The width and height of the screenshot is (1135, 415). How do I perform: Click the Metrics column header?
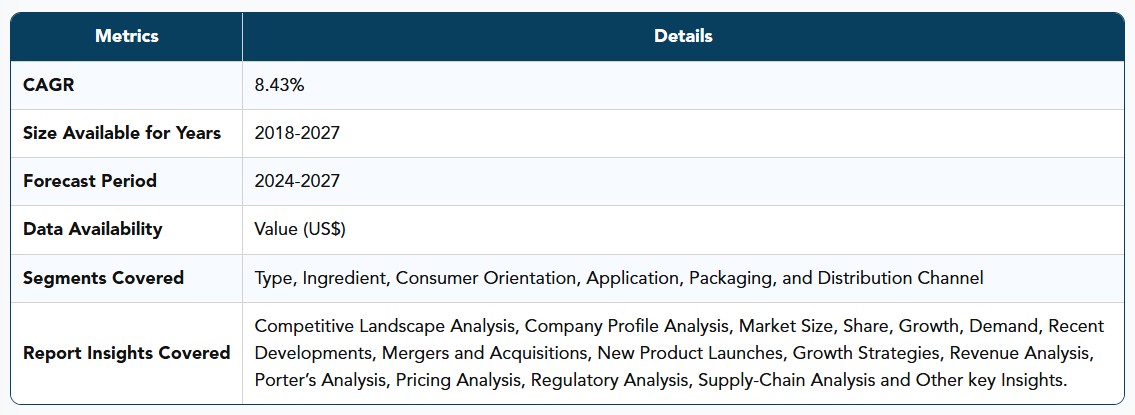[127, 36]
